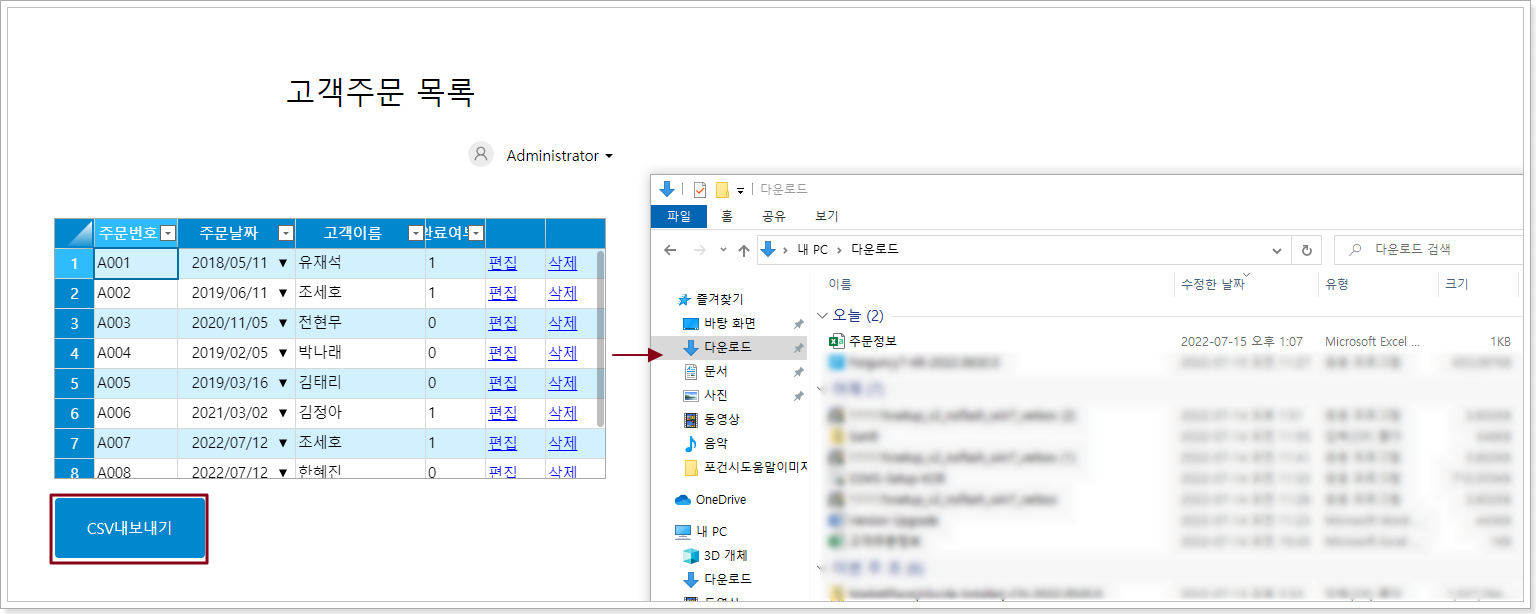The width and height of the screenshot is (1536, 614).
Task: Open the 주문정보 Excel file
Action: [872, 341]
